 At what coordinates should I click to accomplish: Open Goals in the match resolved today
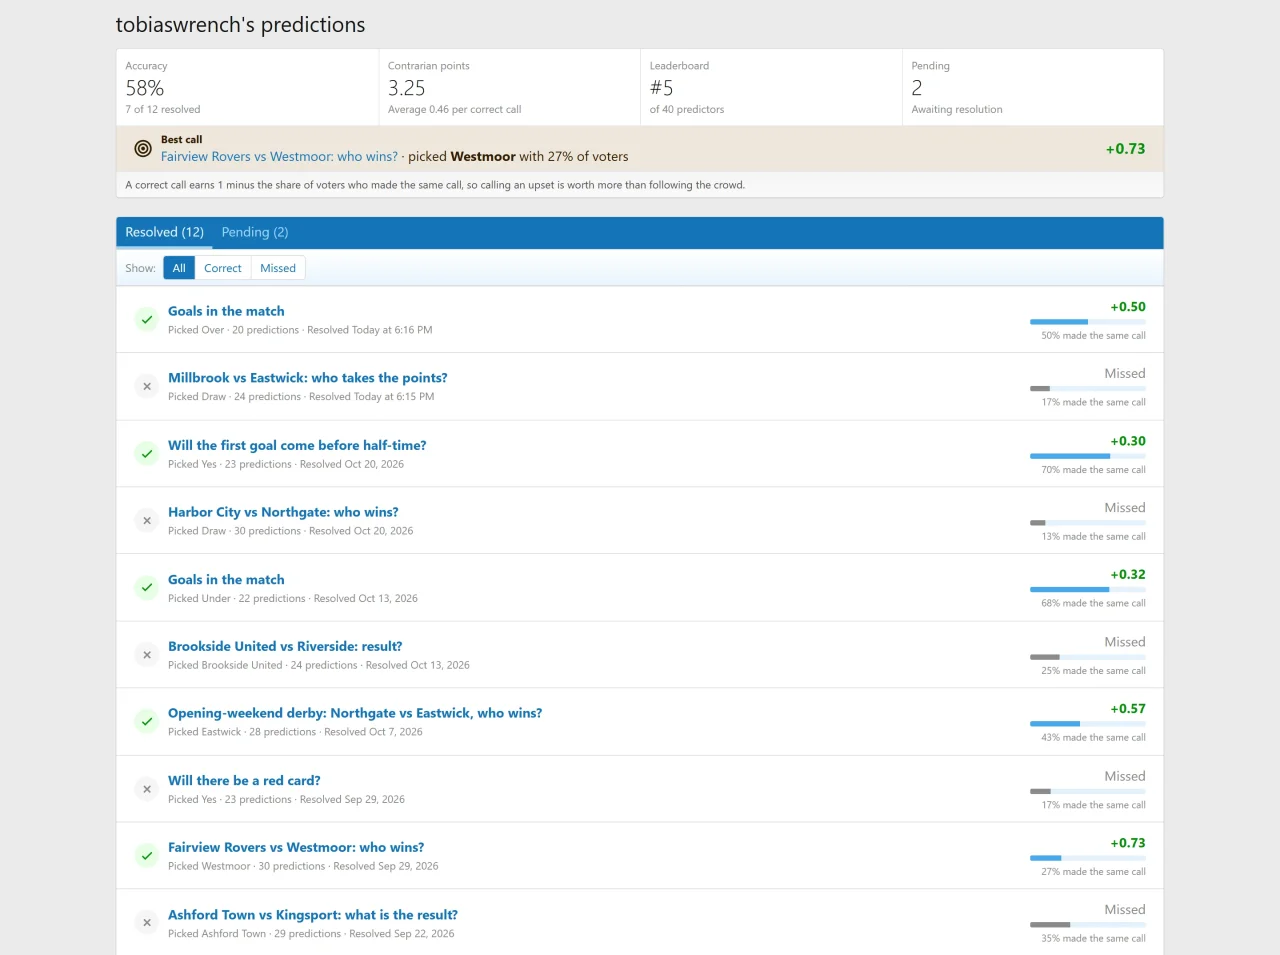pos(226,311)
